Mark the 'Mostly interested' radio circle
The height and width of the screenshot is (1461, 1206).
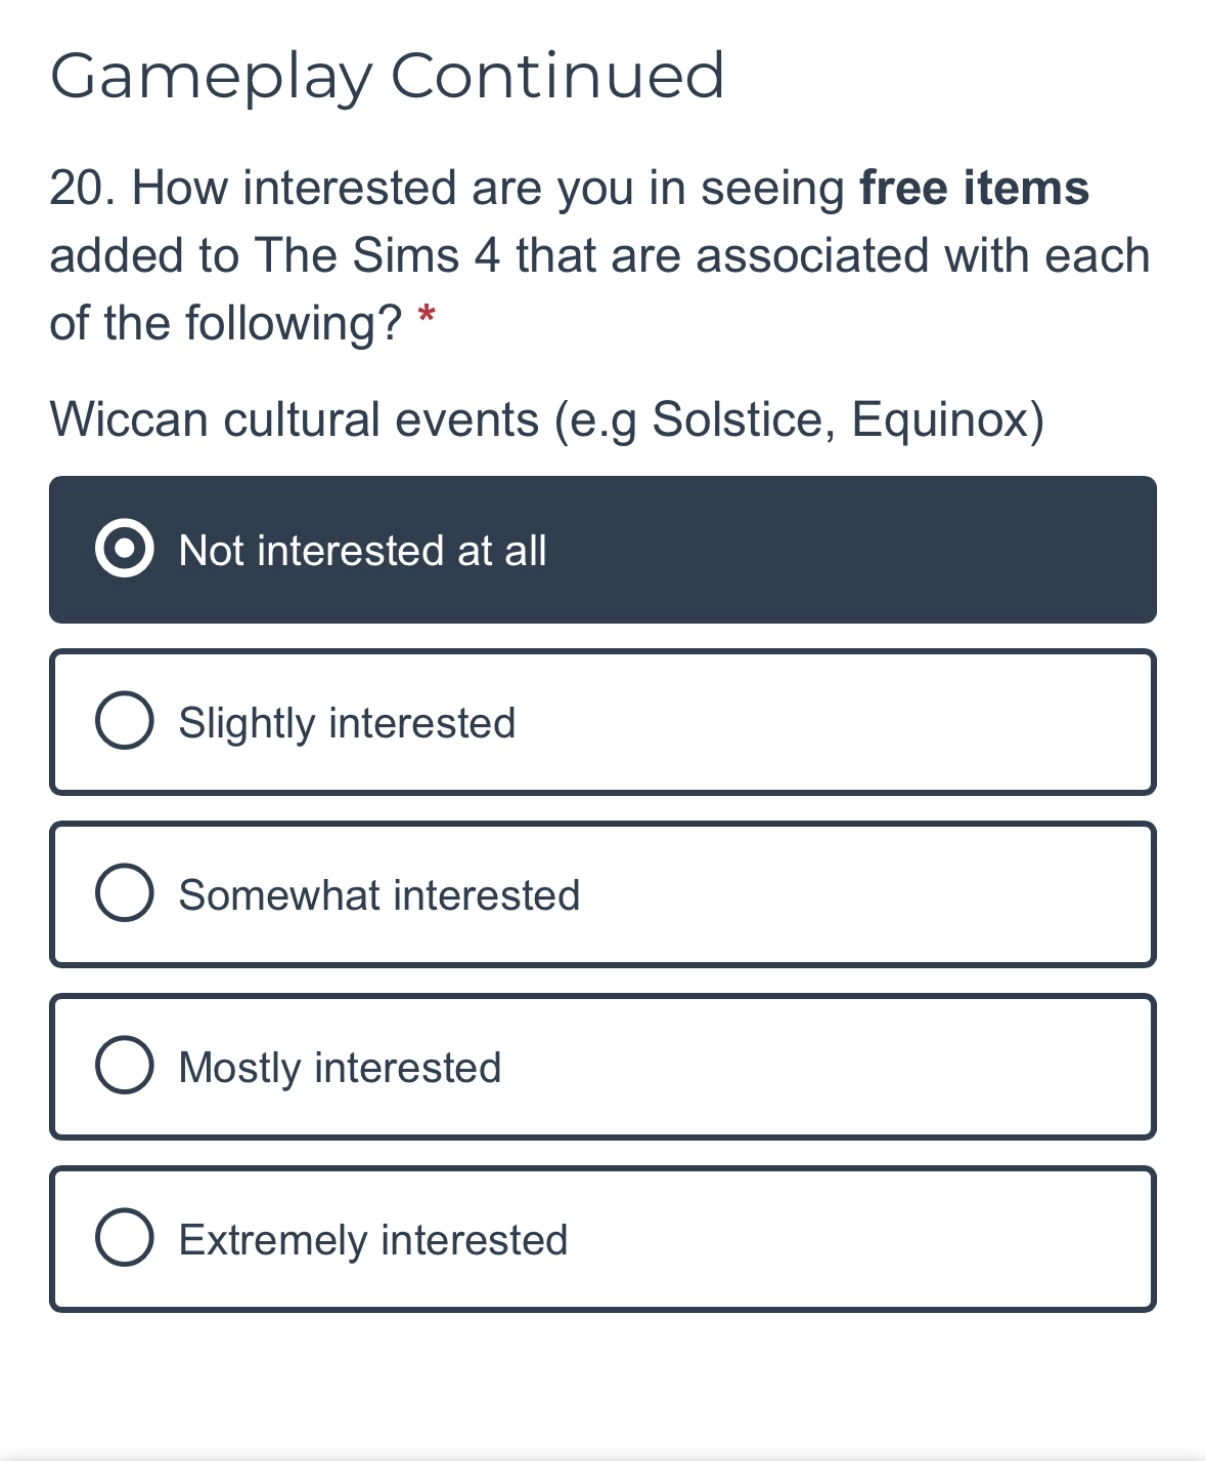pyautogui.click(x=125, y=1065)
